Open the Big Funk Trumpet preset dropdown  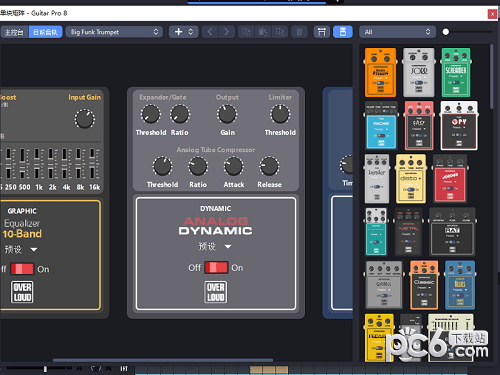tap(114, 32)
